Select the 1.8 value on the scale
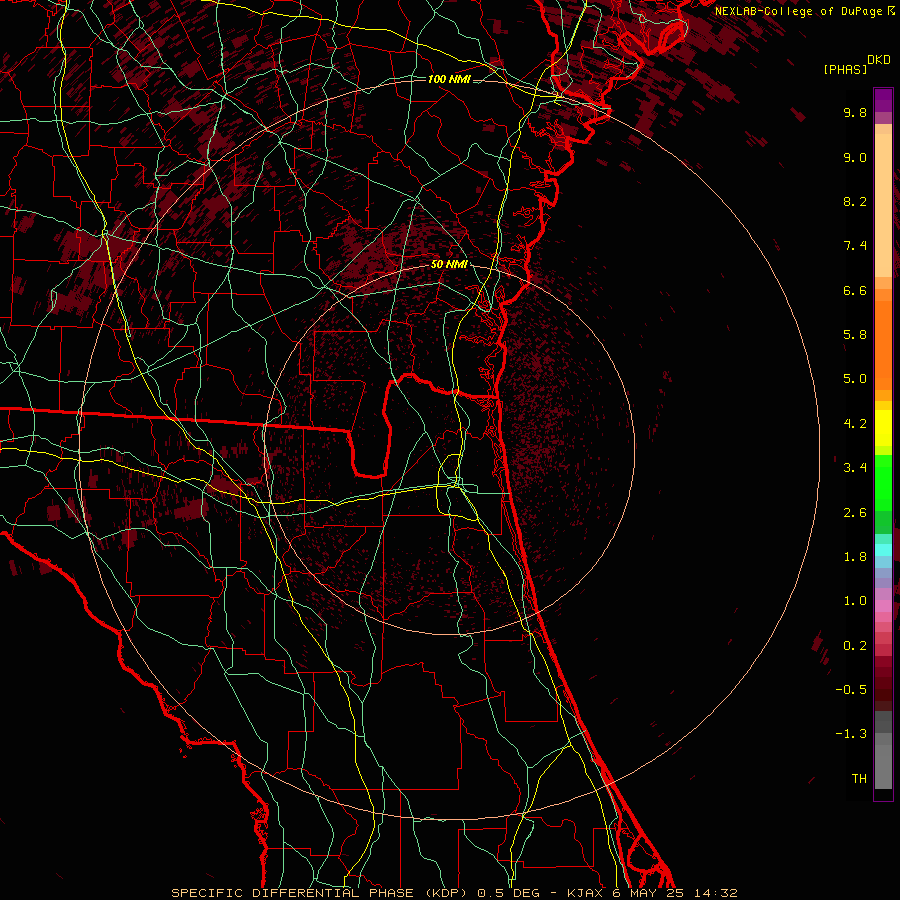Screen dimensions: 900x900 (855, 557)
